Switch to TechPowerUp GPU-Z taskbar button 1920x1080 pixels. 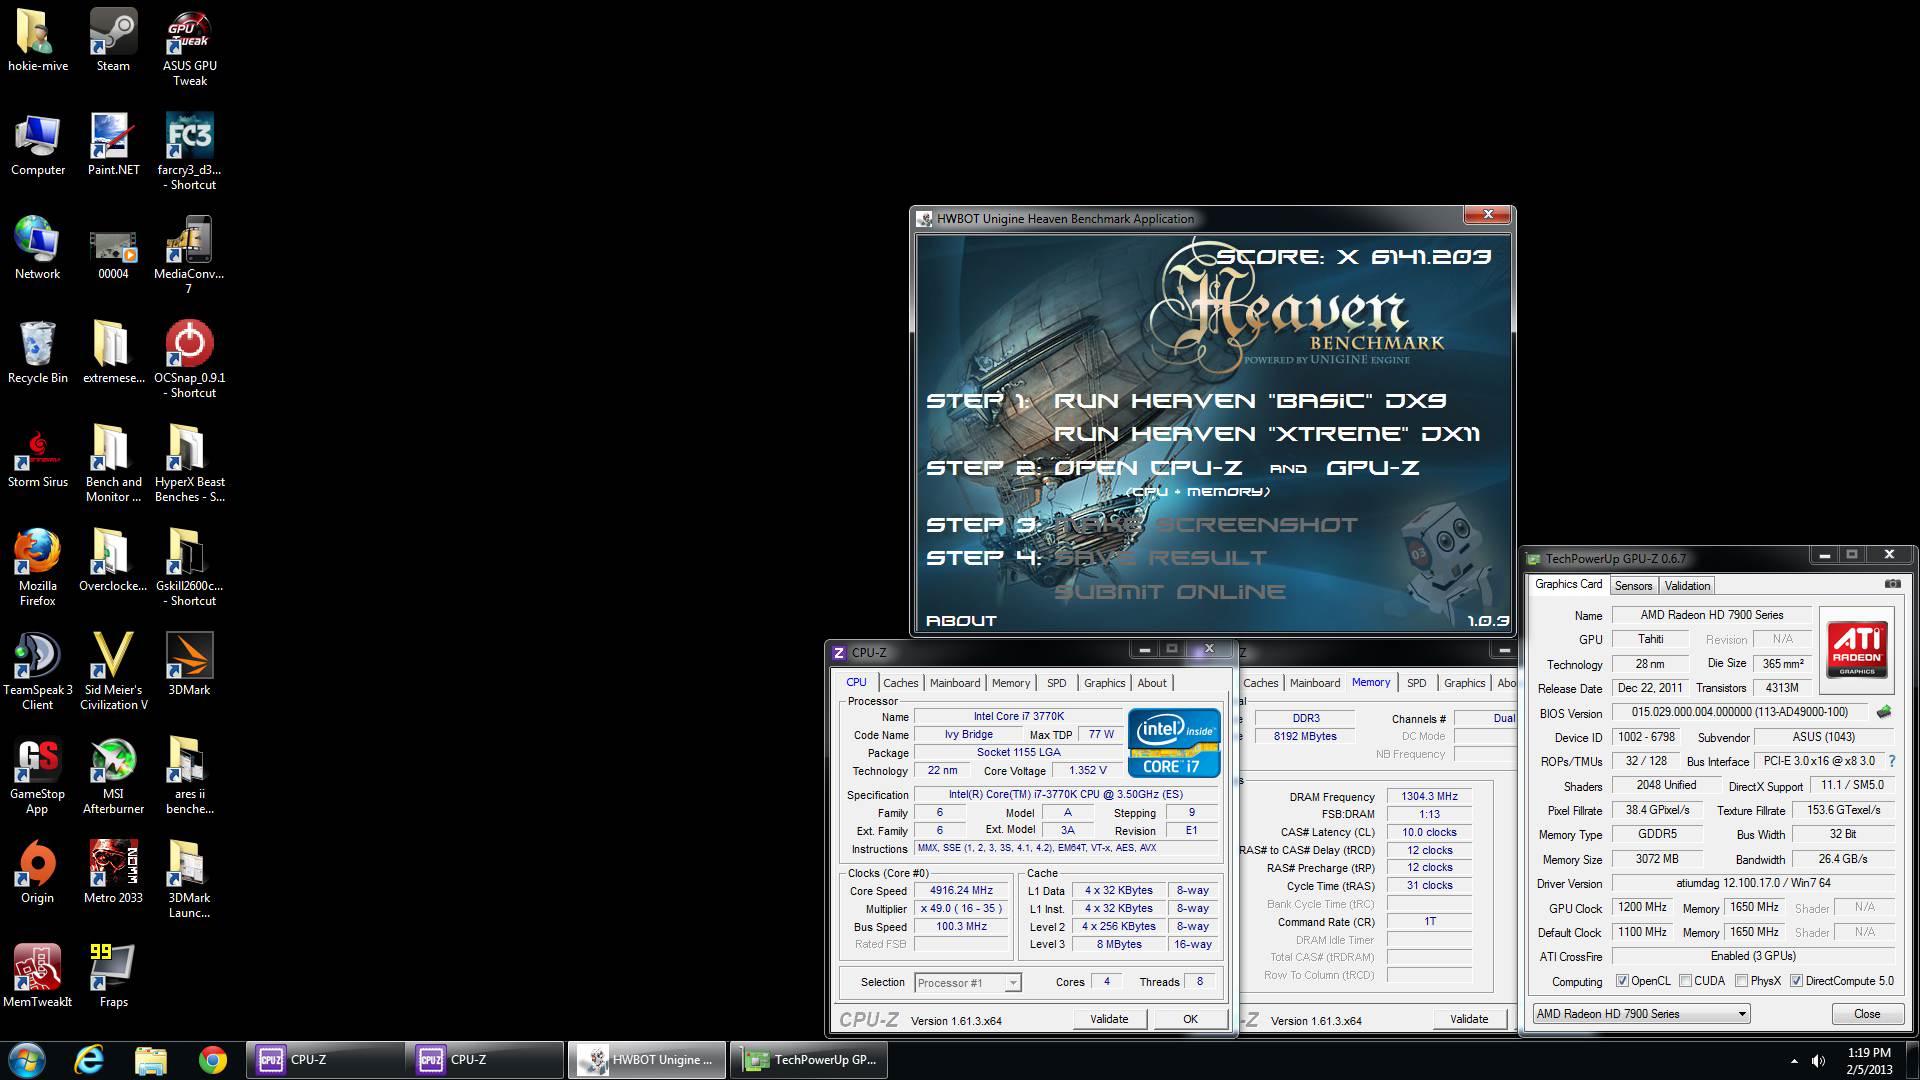pyautogui.click(x=809, y=1060)
